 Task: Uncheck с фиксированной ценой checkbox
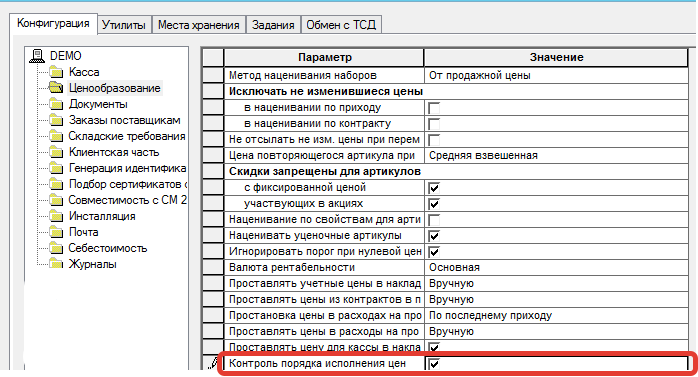click(x=434, y=188)
